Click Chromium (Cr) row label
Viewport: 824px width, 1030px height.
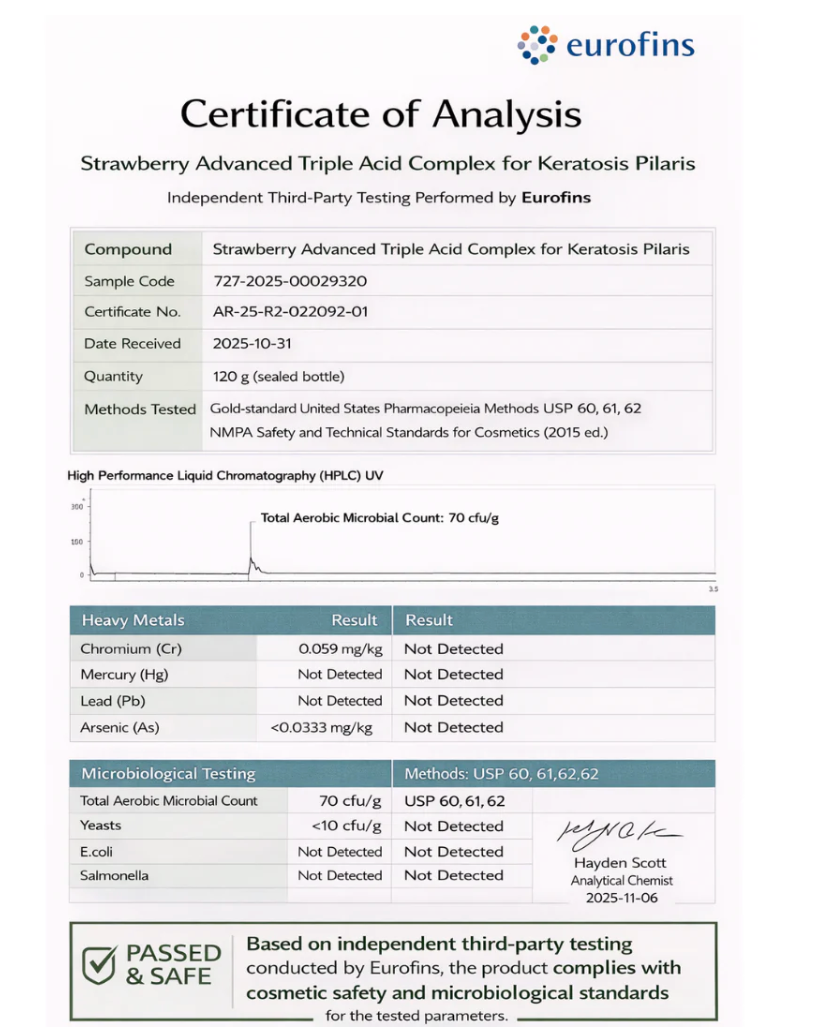(131, 649)
